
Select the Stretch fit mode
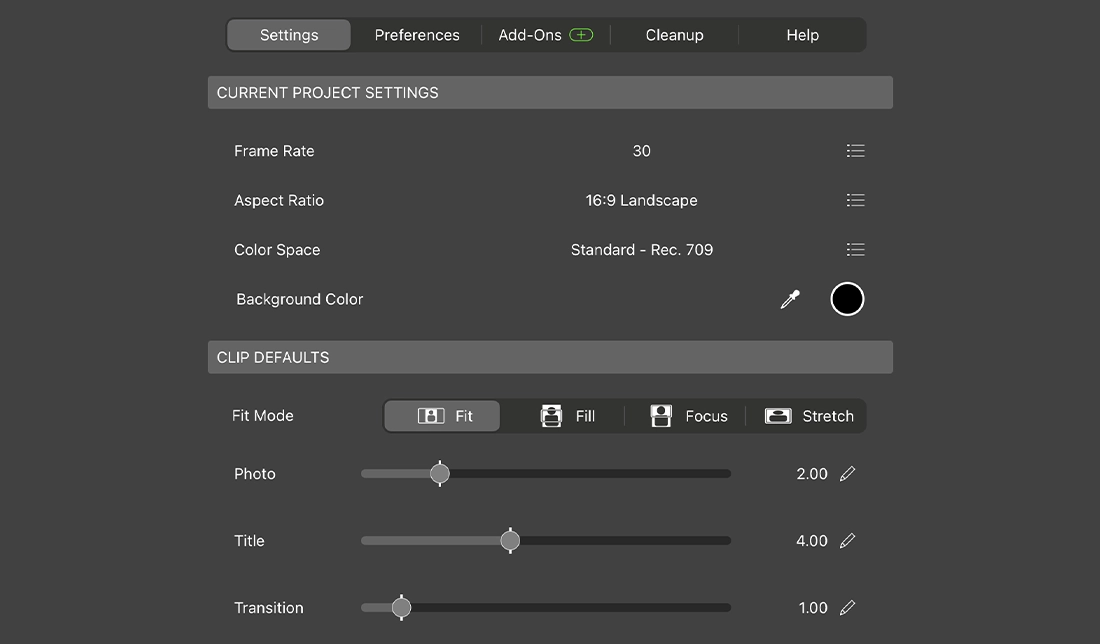(x=809, y=416)
